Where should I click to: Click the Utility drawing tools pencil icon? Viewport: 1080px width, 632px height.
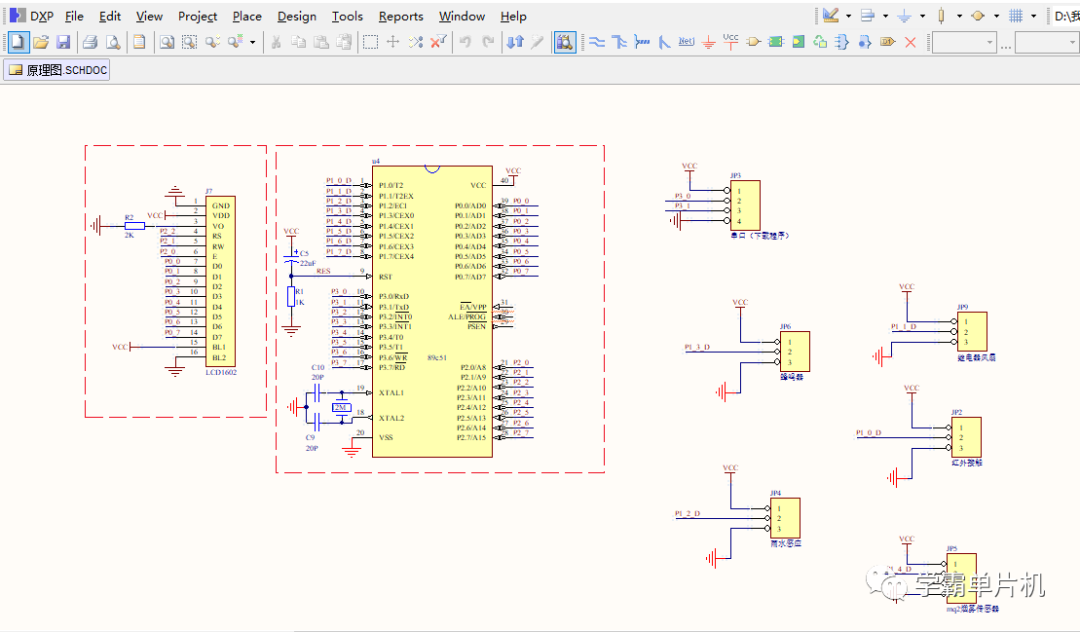coord(831,16)
